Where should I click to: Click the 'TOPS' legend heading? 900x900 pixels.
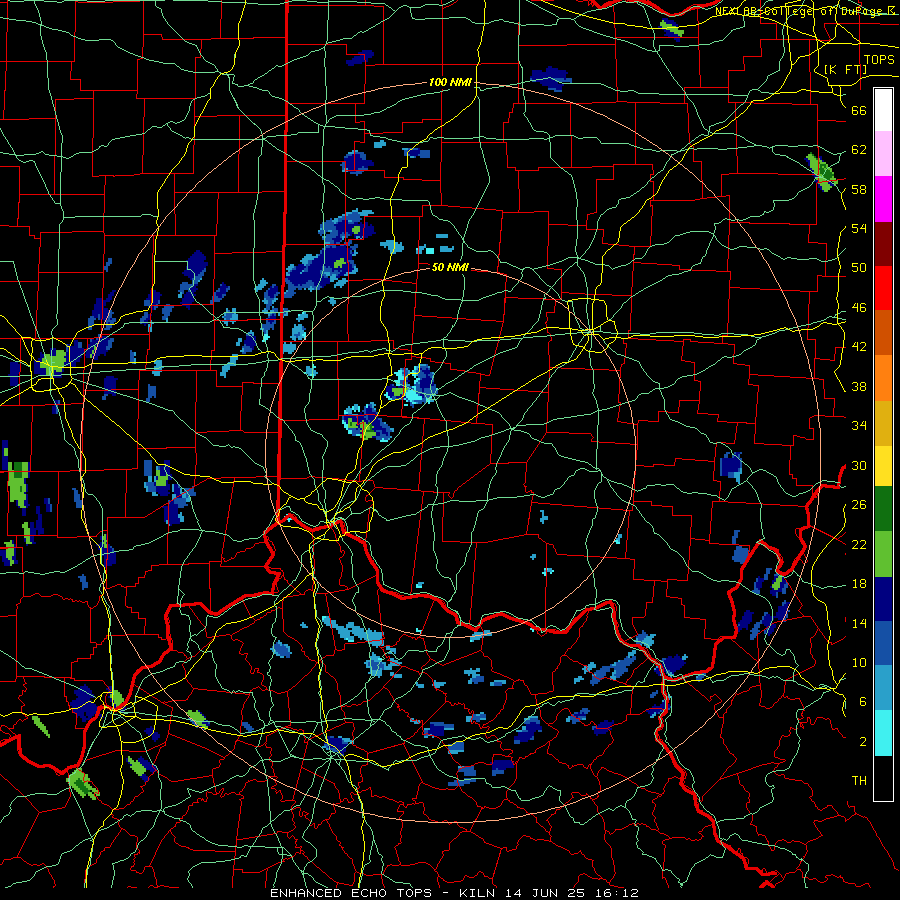point(879,60)
